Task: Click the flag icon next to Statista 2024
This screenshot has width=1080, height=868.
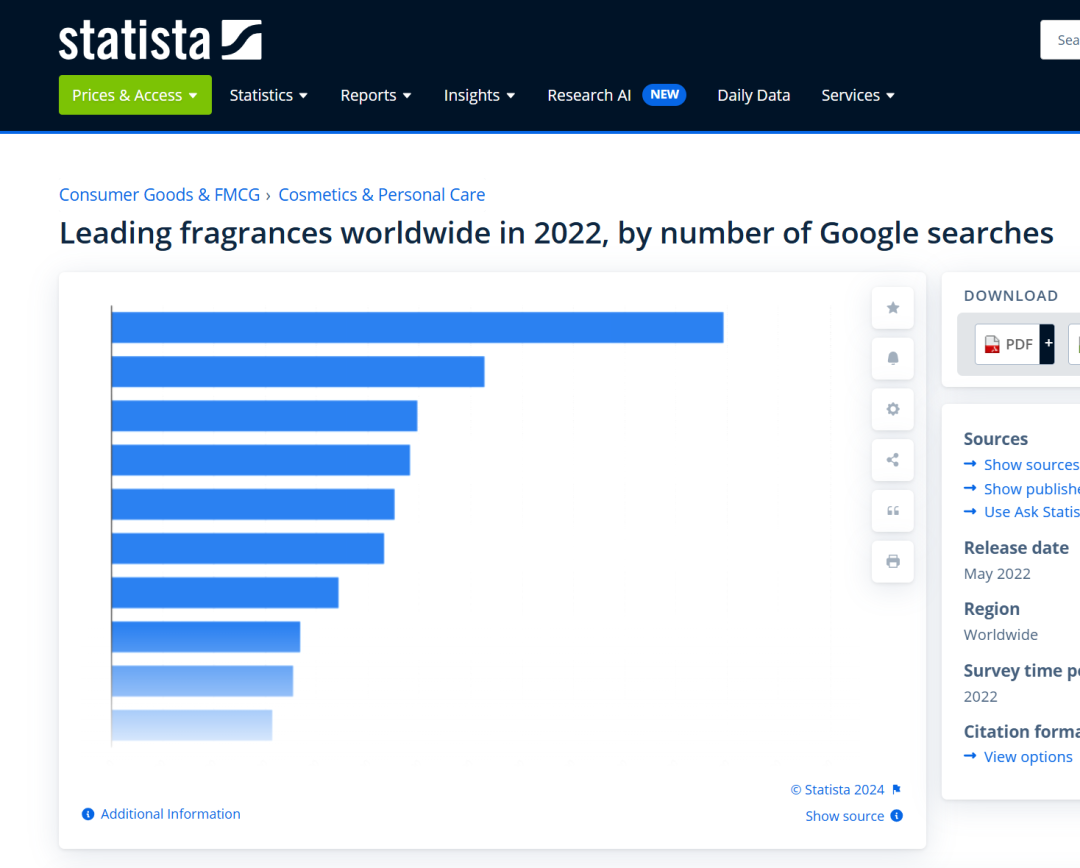Action: pos(897,790)
